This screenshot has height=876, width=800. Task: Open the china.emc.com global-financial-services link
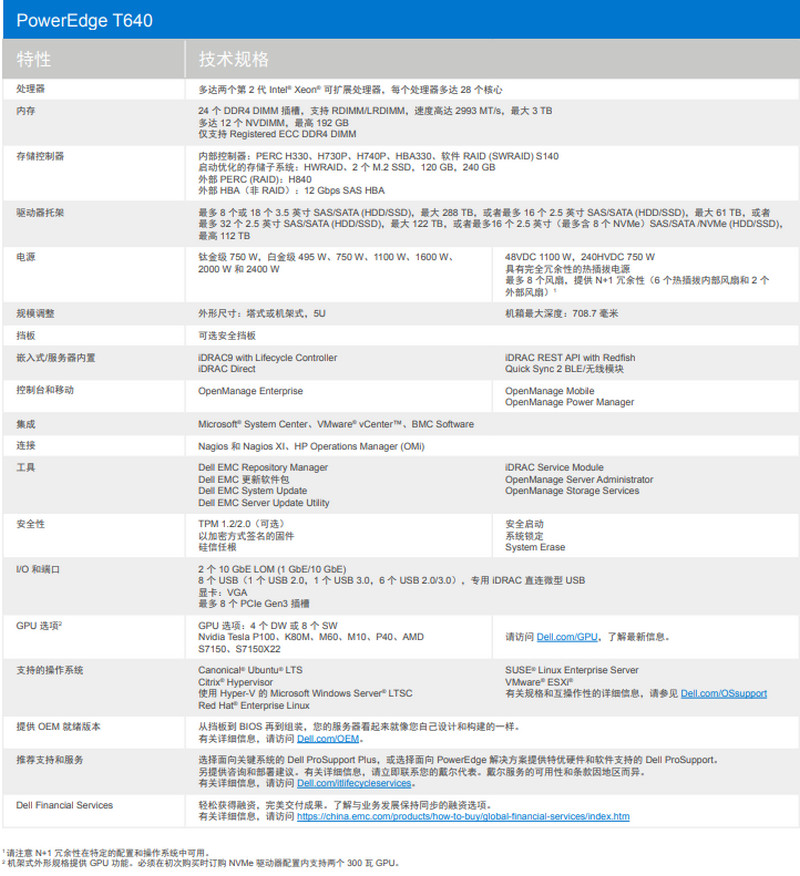pyautogui.click(x=463, y=816)
